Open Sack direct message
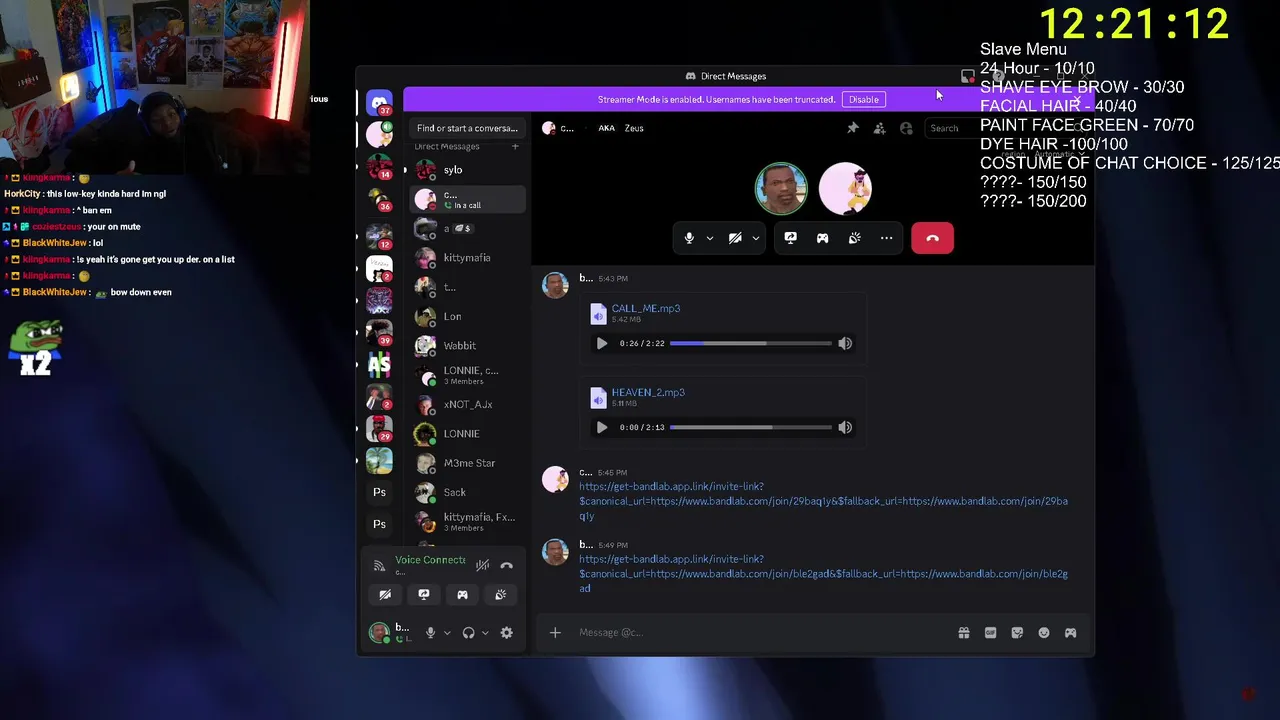This screenshot has width=1280, height=720. (467, 492)
